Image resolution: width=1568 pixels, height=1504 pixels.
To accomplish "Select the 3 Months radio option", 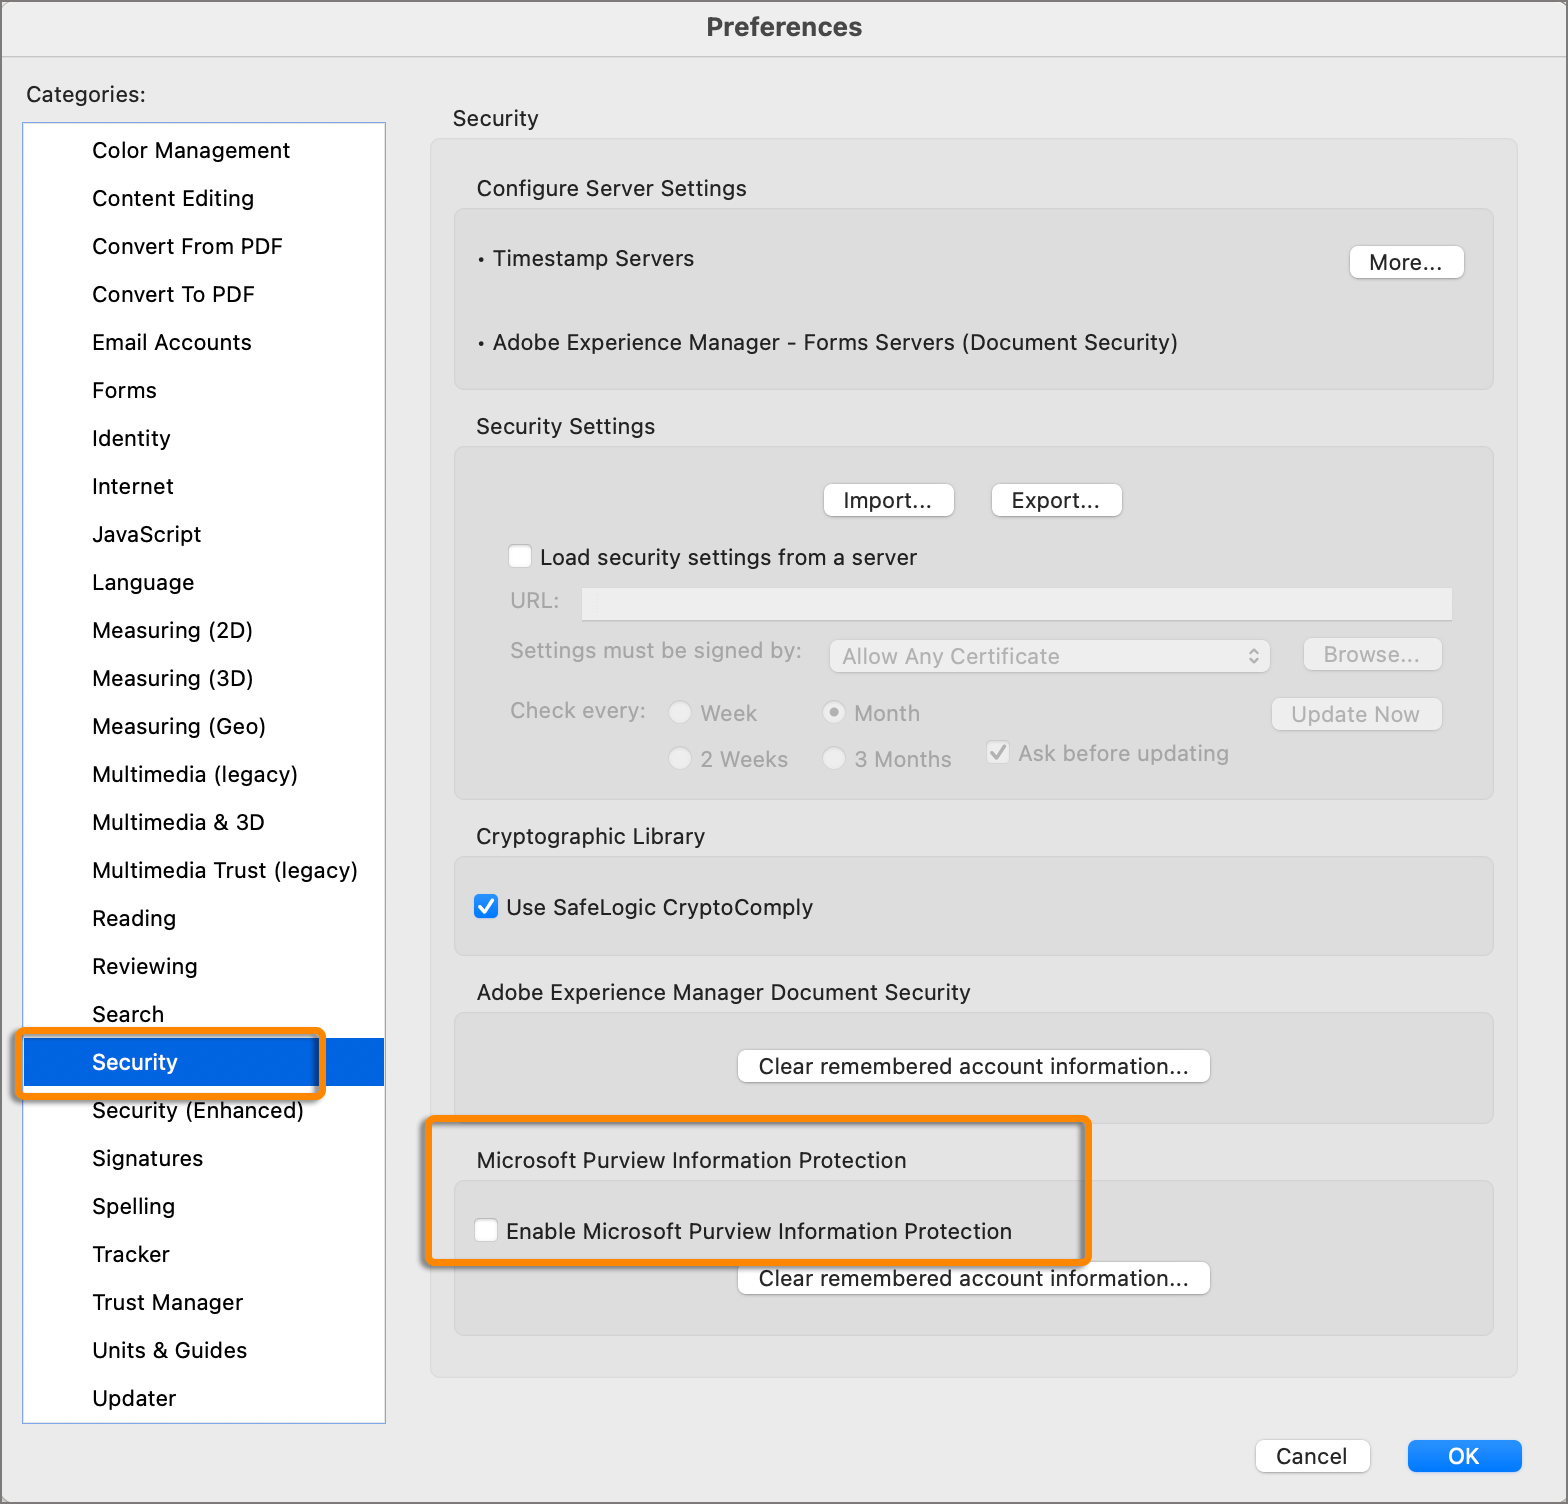I will pos(834,759).
